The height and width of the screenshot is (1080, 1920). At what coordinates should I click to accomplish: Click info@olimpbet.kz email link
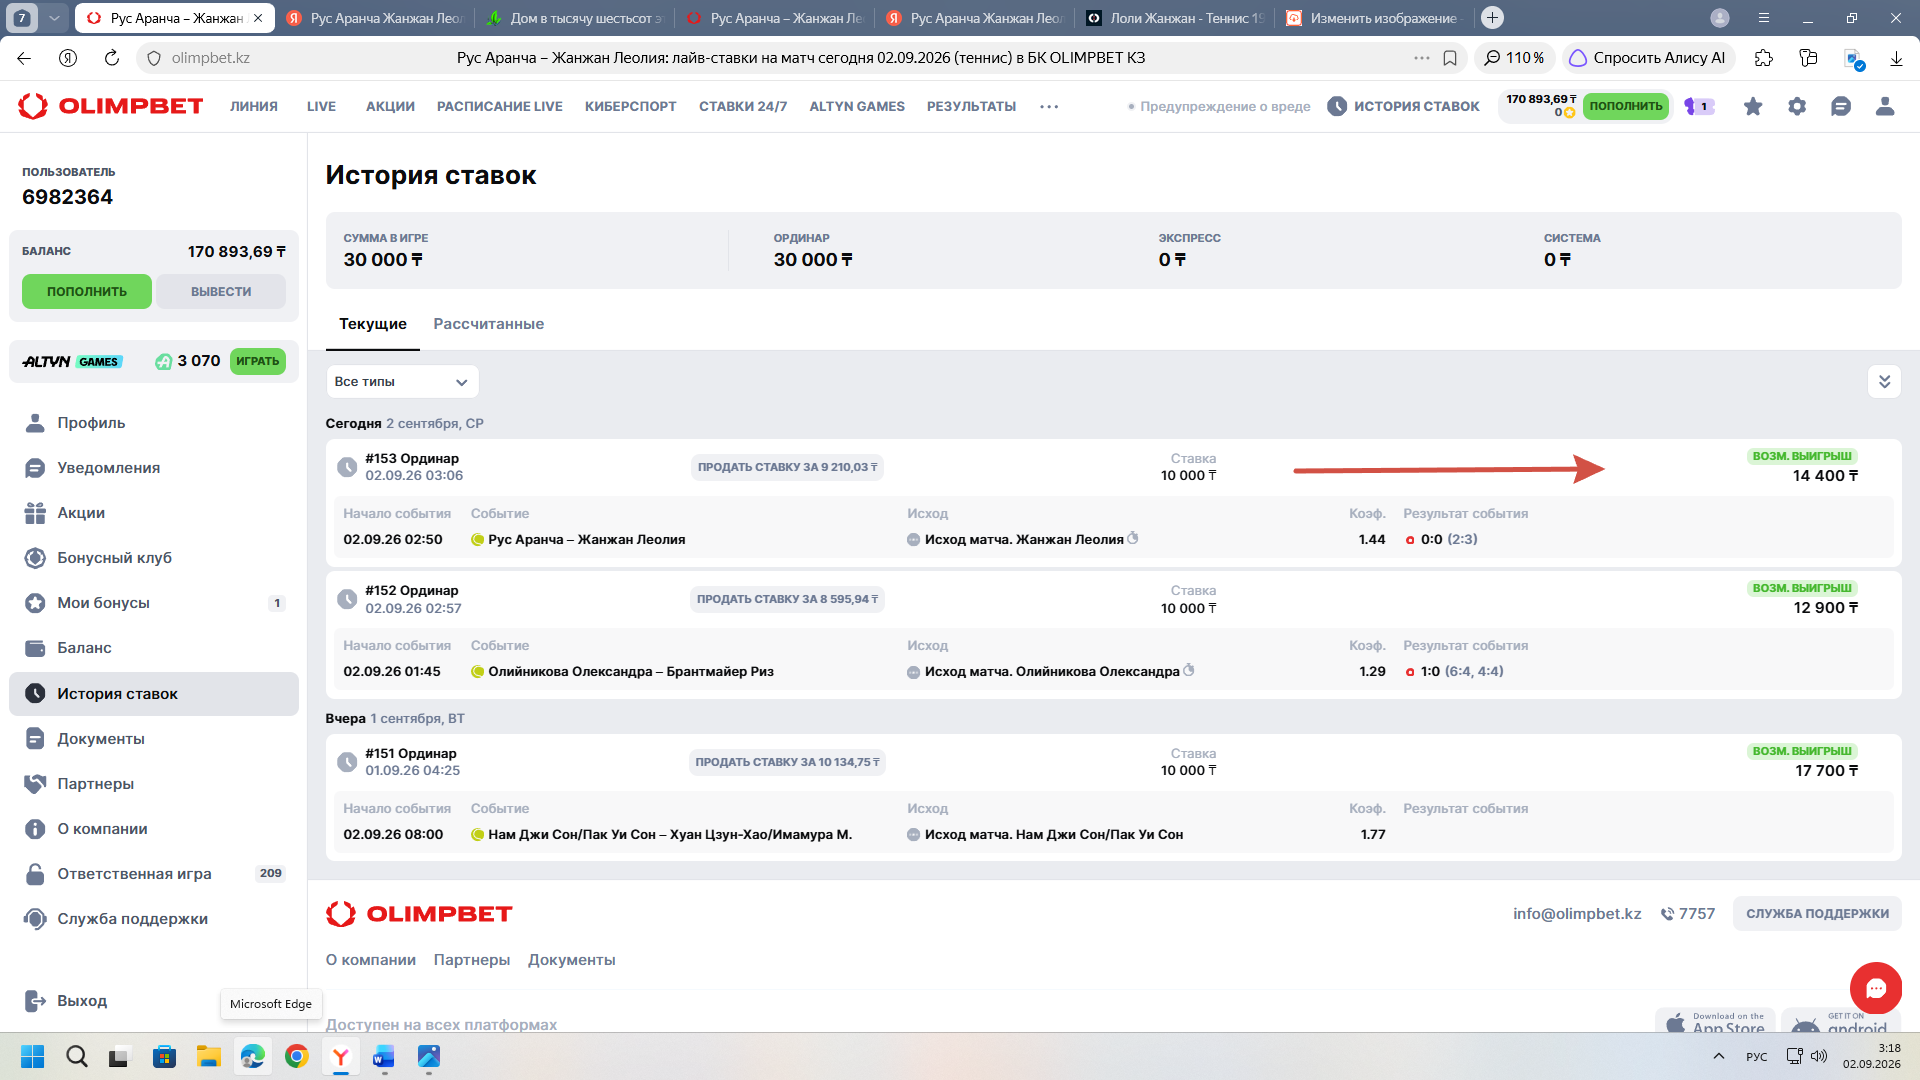1577,914
